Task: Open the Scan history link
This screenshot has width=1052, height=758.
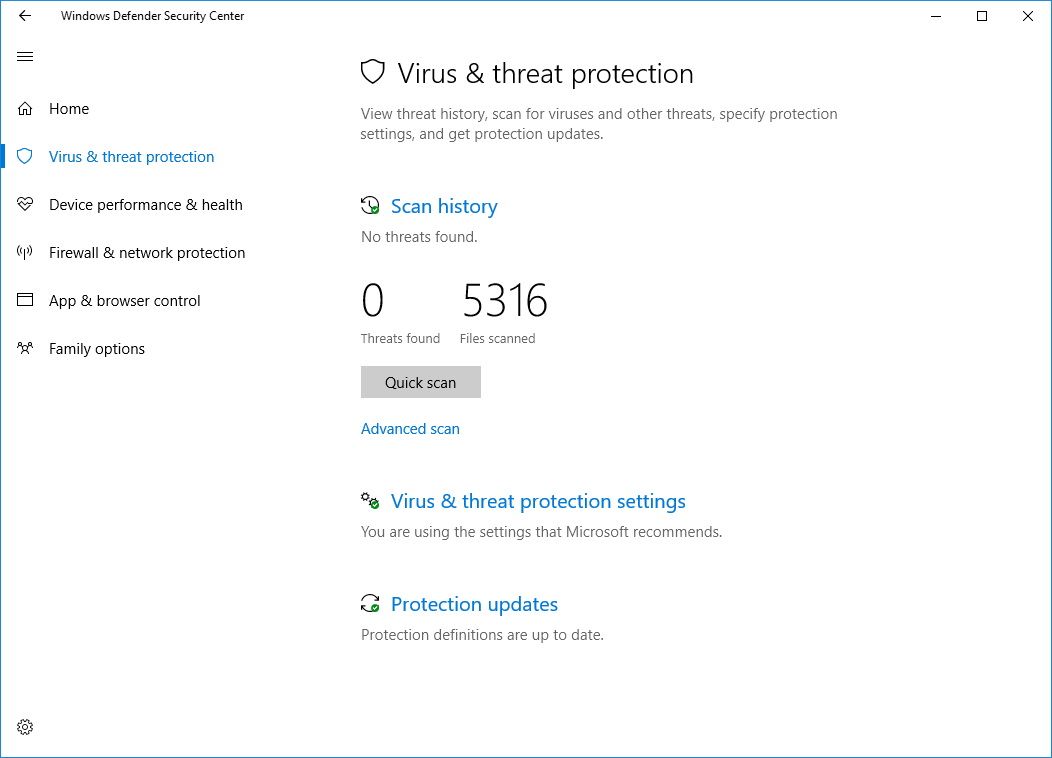Action: [444, 206]
